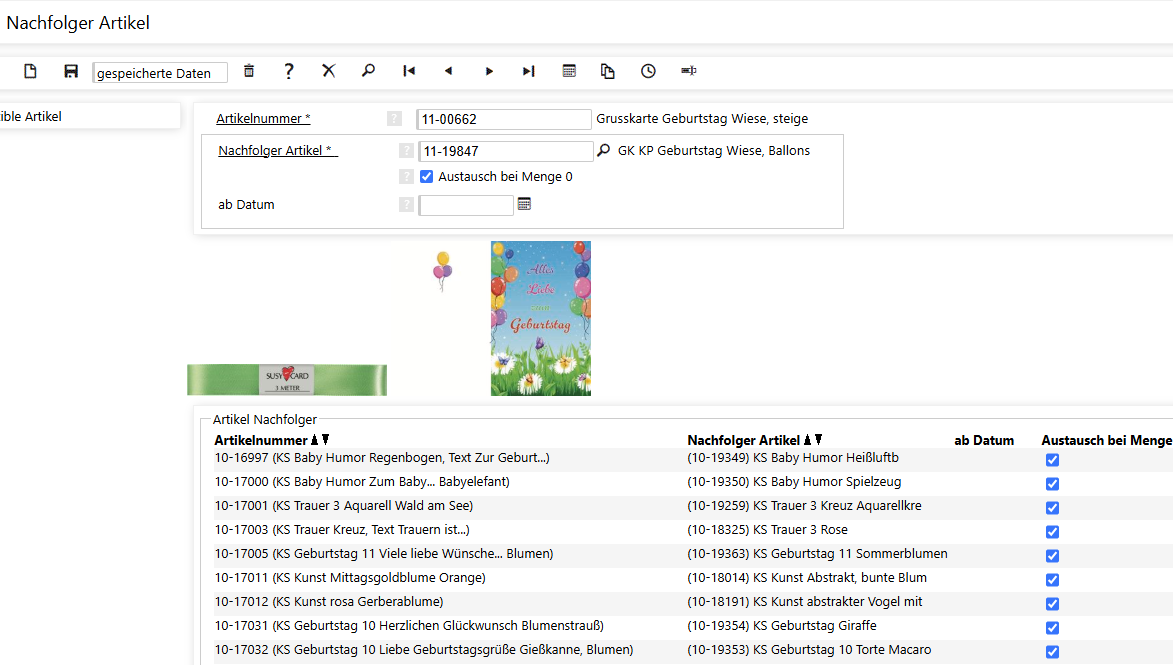The width and height of the screenshot is (1173, 665).
Task: Click the save floppy disk icon
Action: 71,71
